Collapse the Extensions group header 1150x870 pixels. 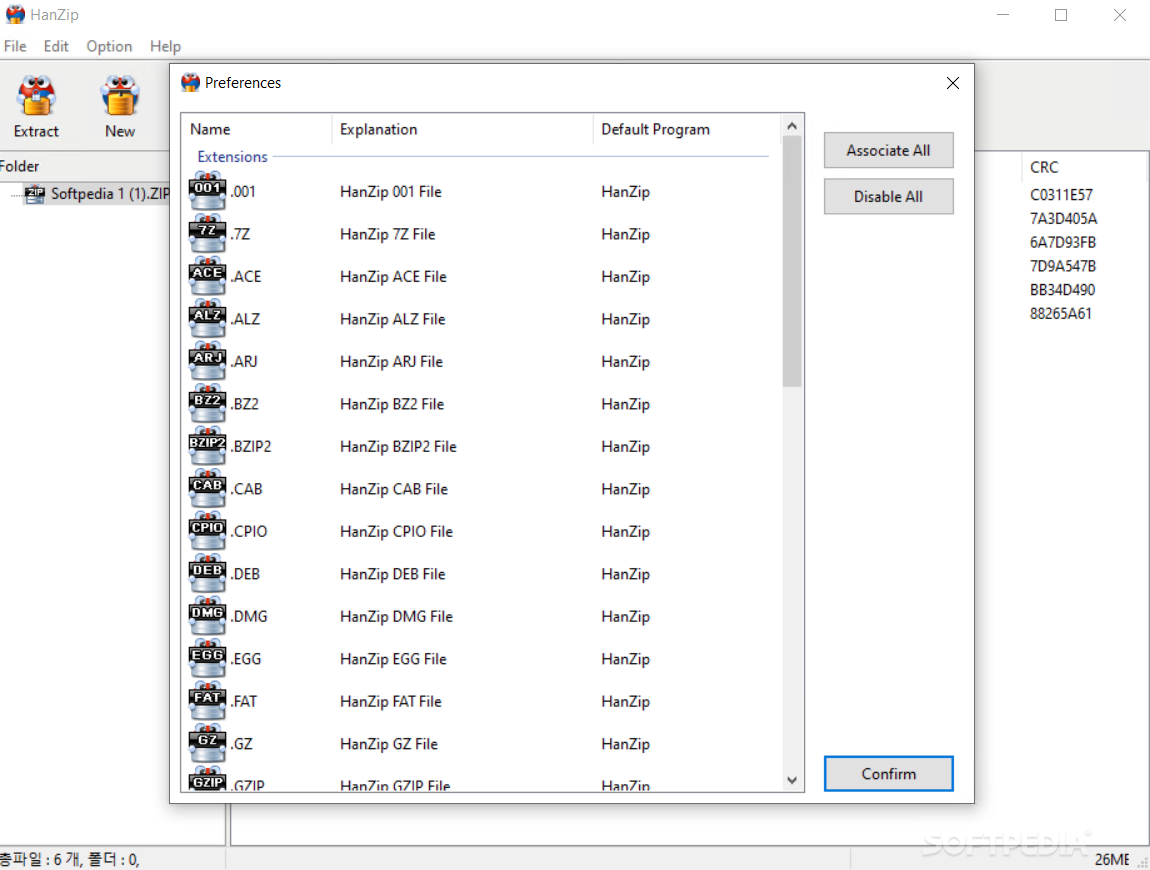pos(232,157)
